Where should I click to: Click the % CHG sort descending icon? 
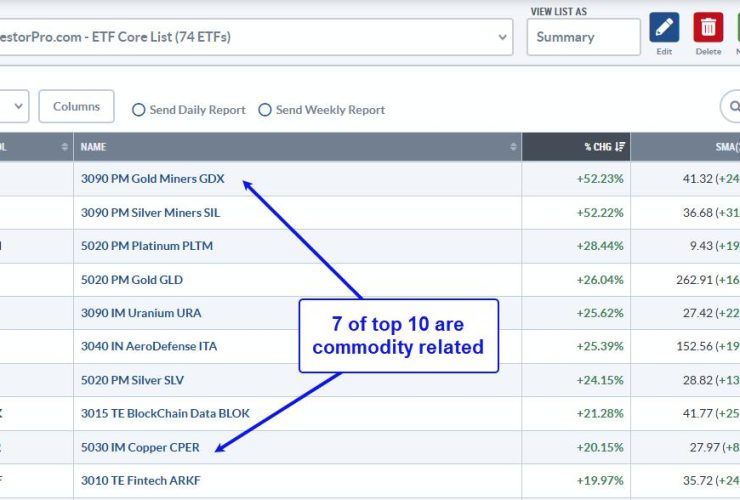pos(620,147)
